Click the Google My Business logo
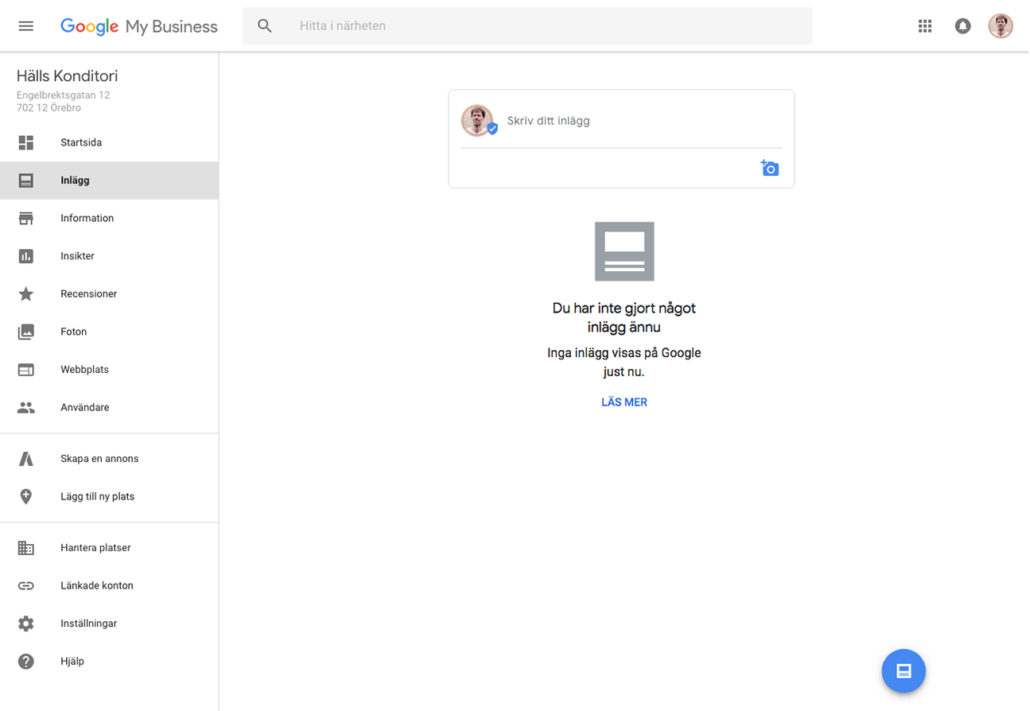This screenshot has width=1030, height=711. (139, 26)
